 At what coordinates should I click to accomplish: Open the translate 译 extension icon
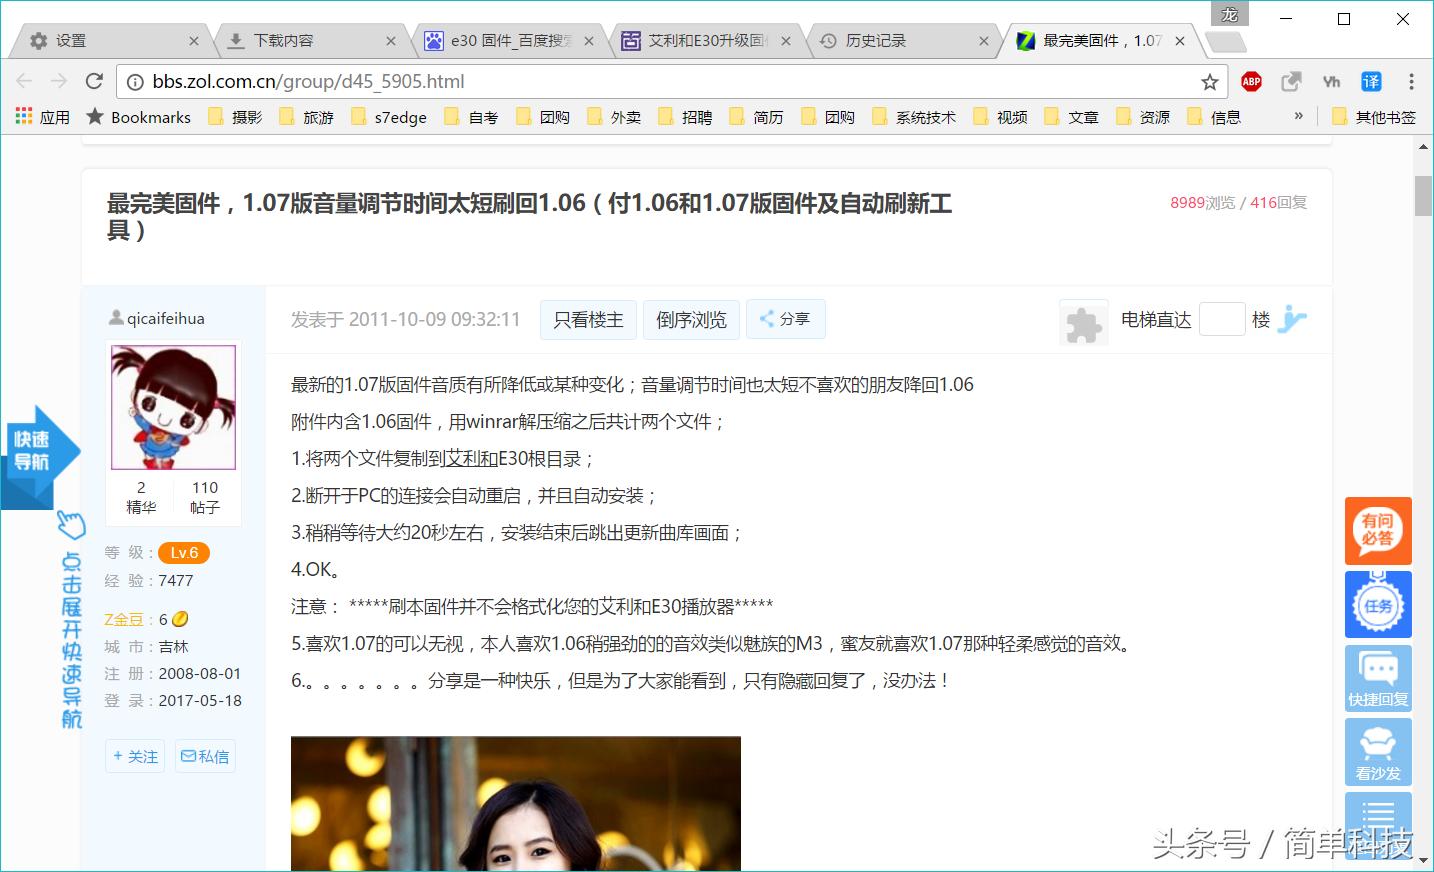click(1370, 81)
